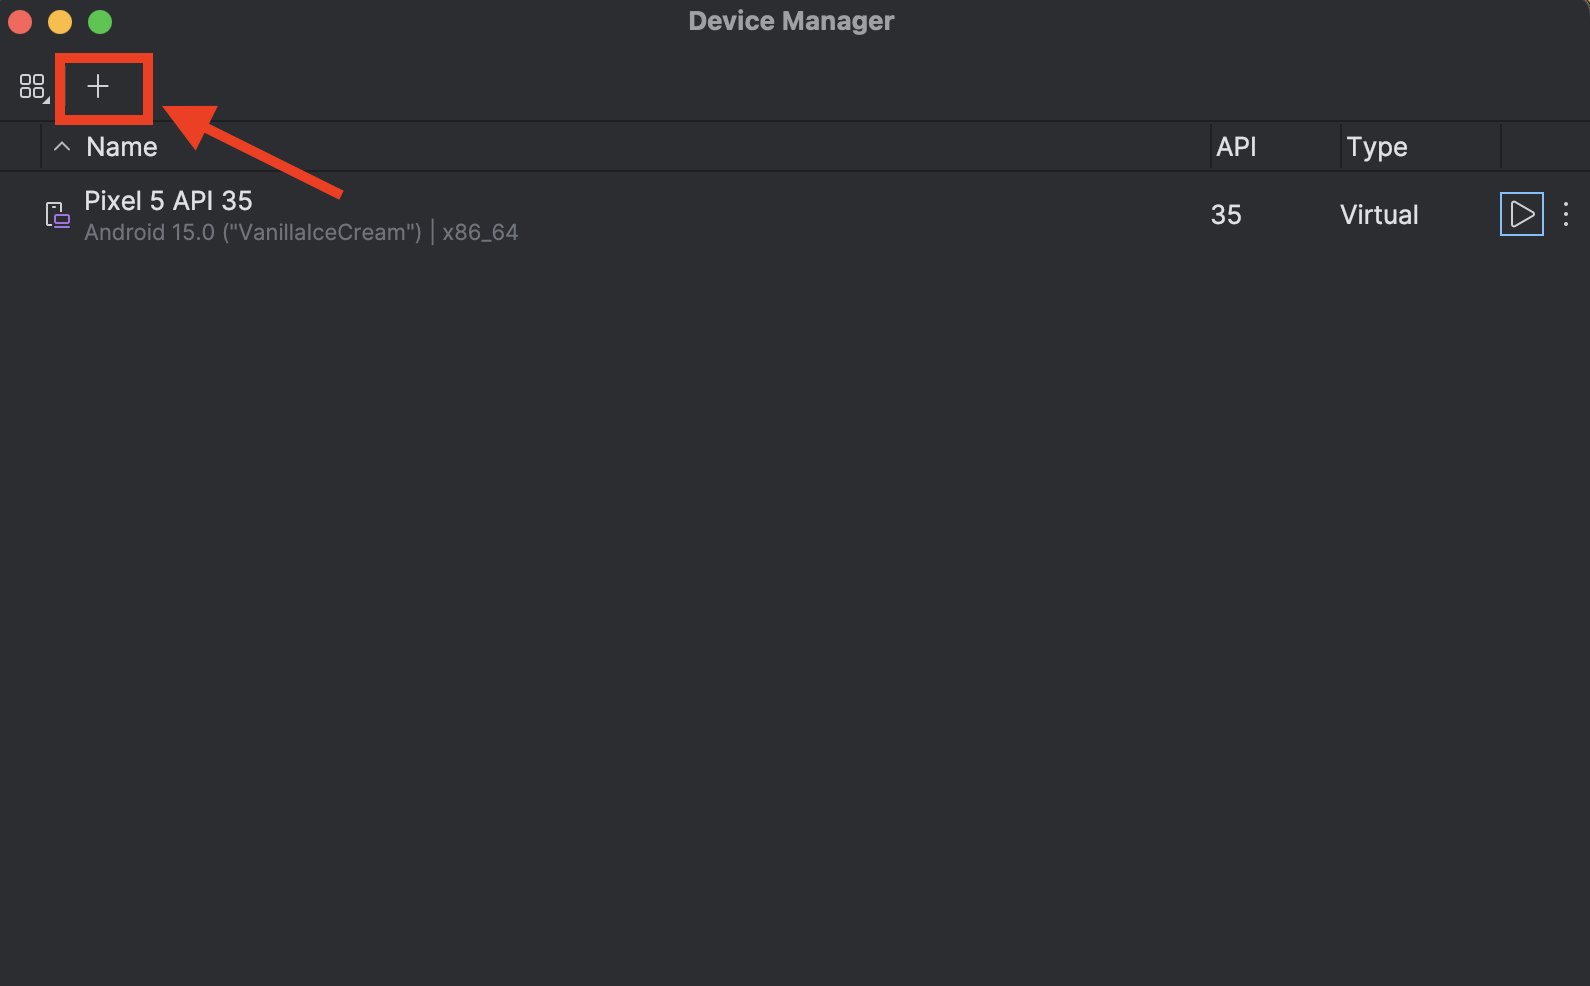Click the Device Manager title bar text
1590x986 pixels.
(x=791, y=21)
